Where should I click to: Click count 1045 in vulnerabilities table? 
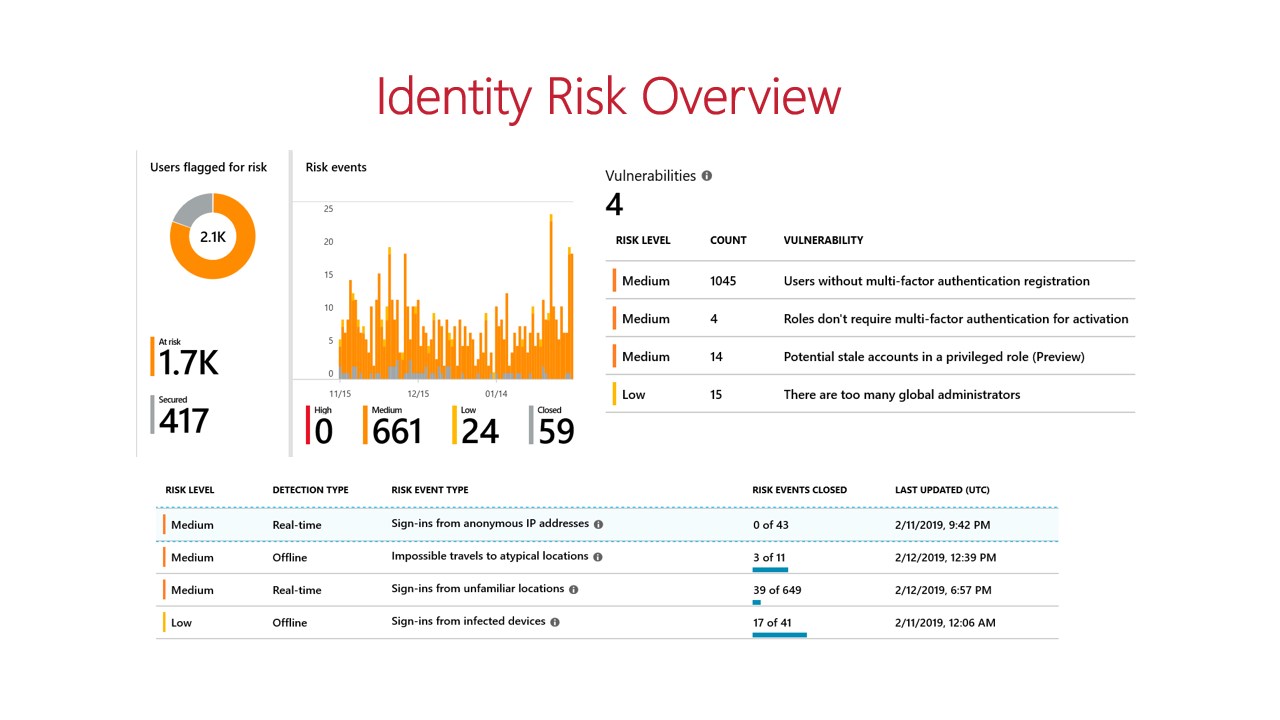click(x=723, y=281)
